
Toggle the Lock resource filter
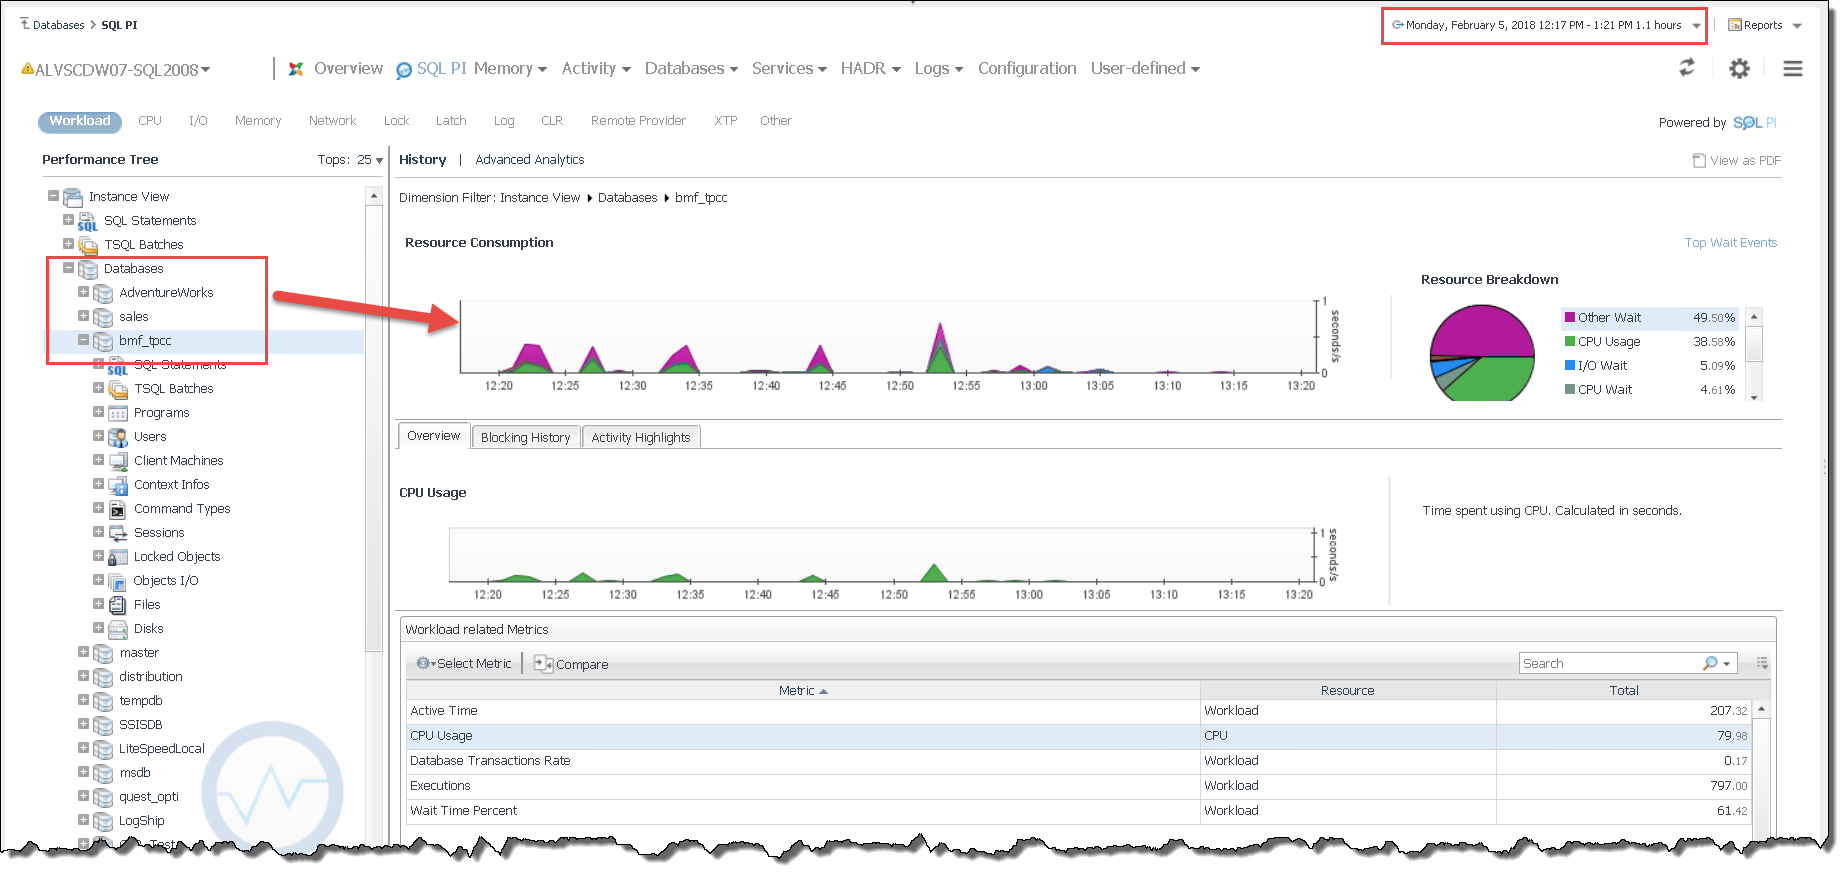click(396, 121)
